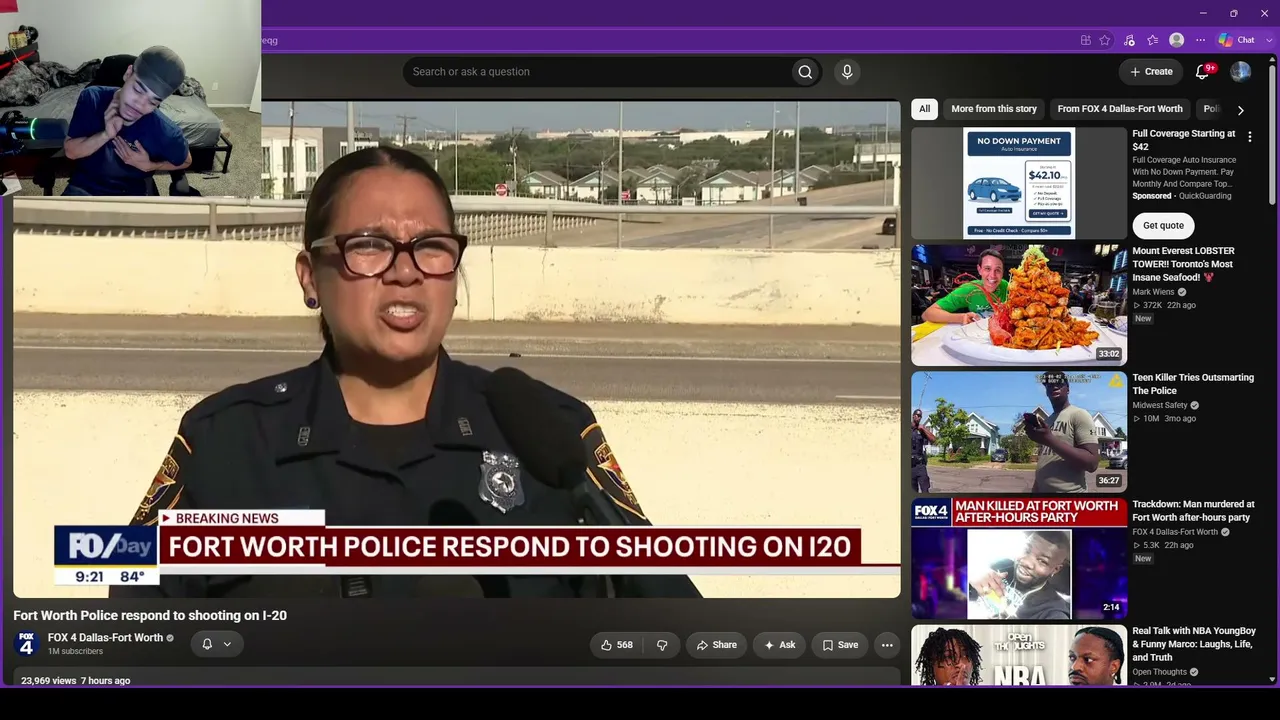The width and height of the screenshot is (1280, 720).
Task: Click the music media toolbar icon
Action: [1129, 40]
